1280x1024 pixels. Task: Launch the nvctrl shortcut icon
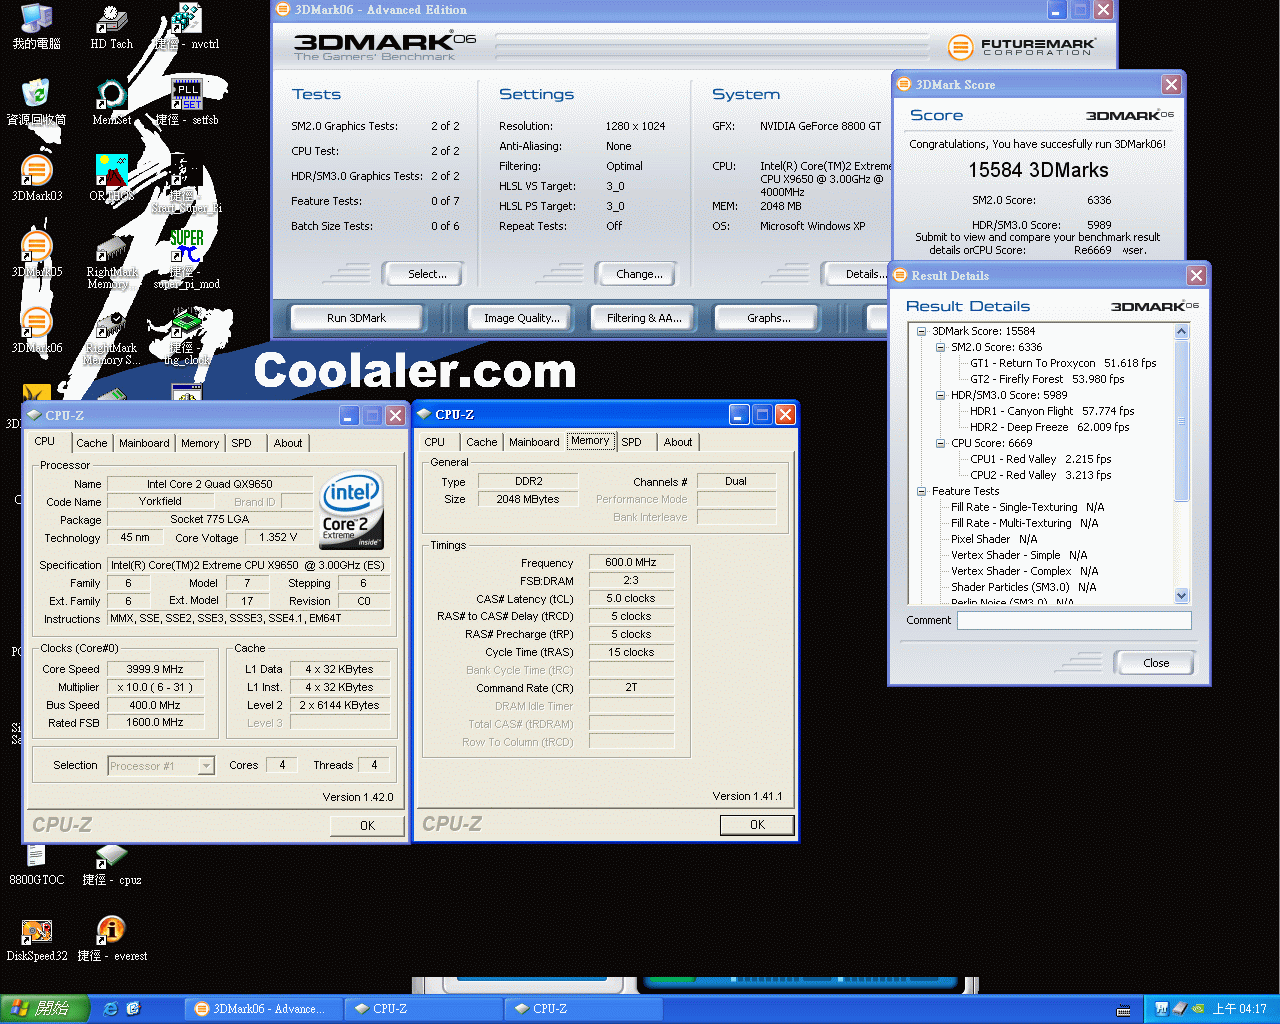click(187, 27)
